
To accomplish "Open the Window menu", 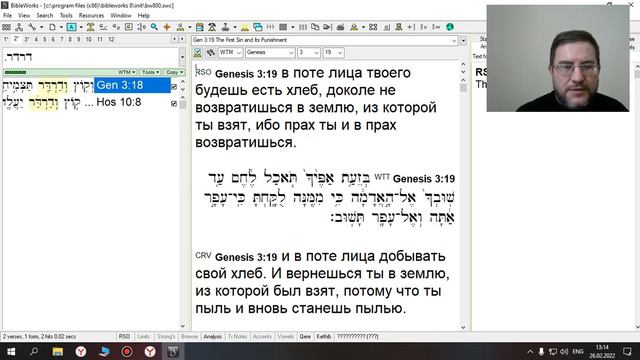I will click(x=121, y=16).
